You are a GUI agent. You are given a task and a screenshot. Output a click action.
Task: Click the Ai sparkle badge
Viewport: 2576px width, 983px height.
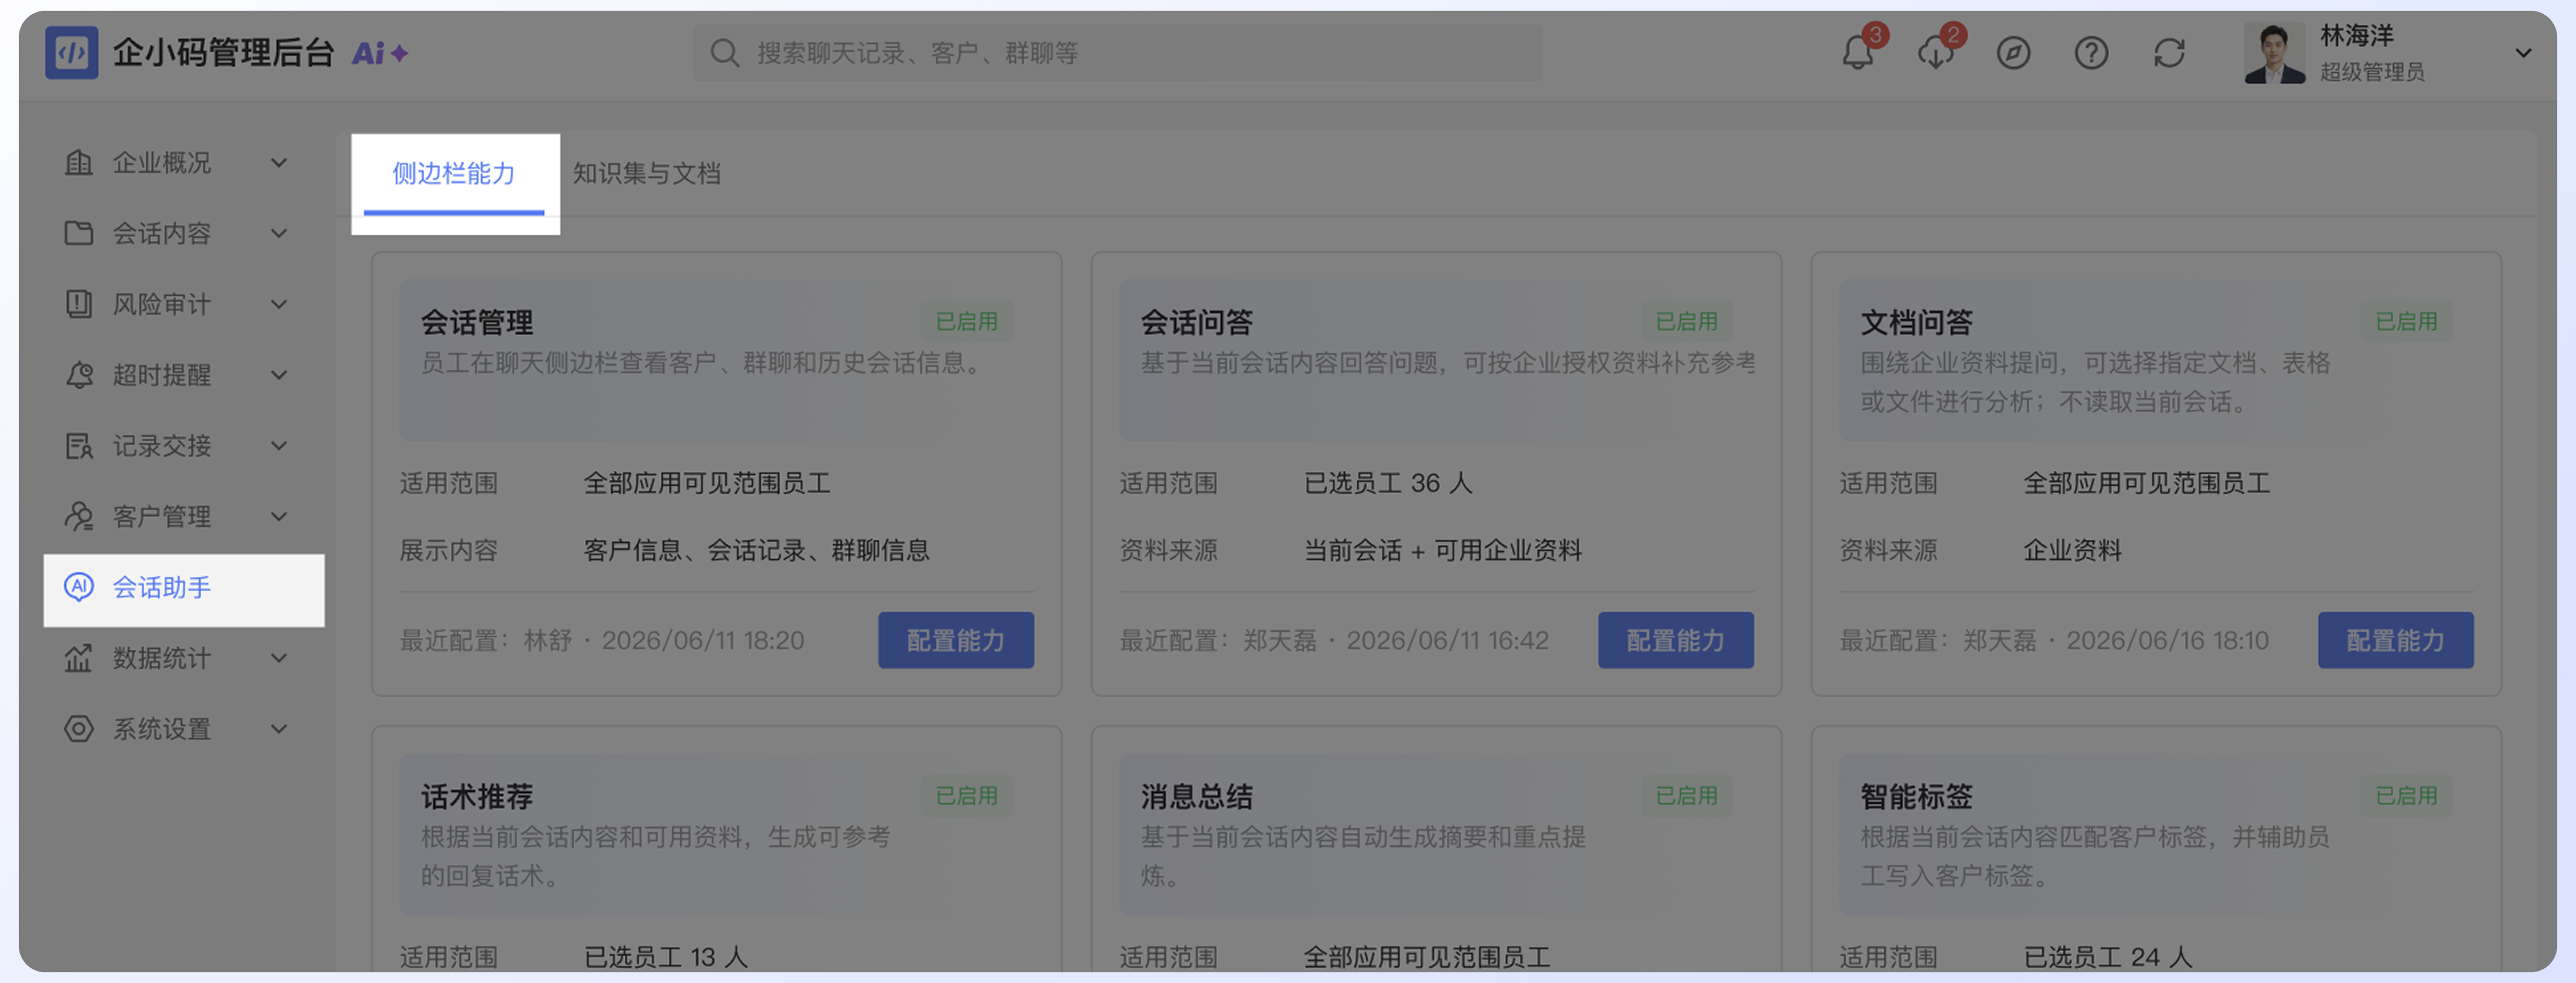click(x=380, y=54)
